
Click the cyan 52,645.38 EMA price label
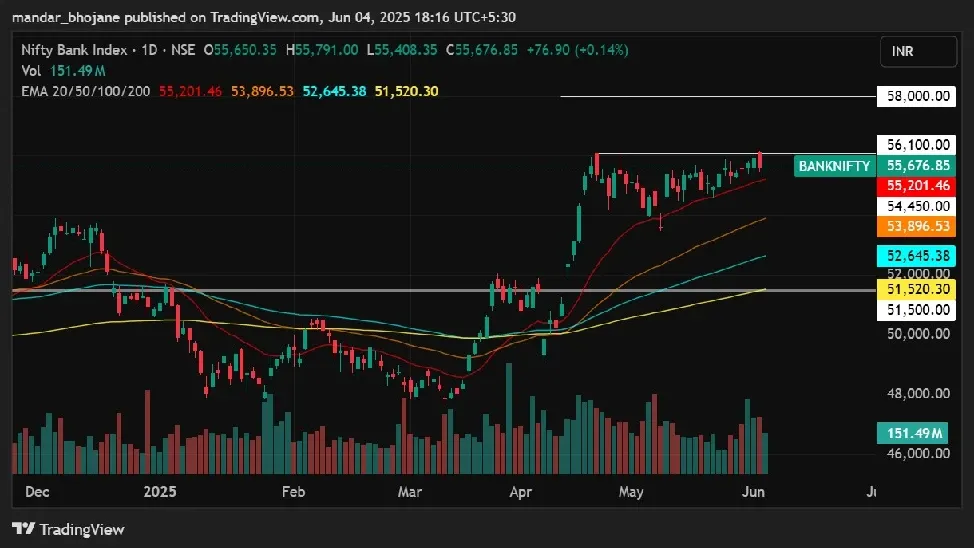[x=916, y=256]
